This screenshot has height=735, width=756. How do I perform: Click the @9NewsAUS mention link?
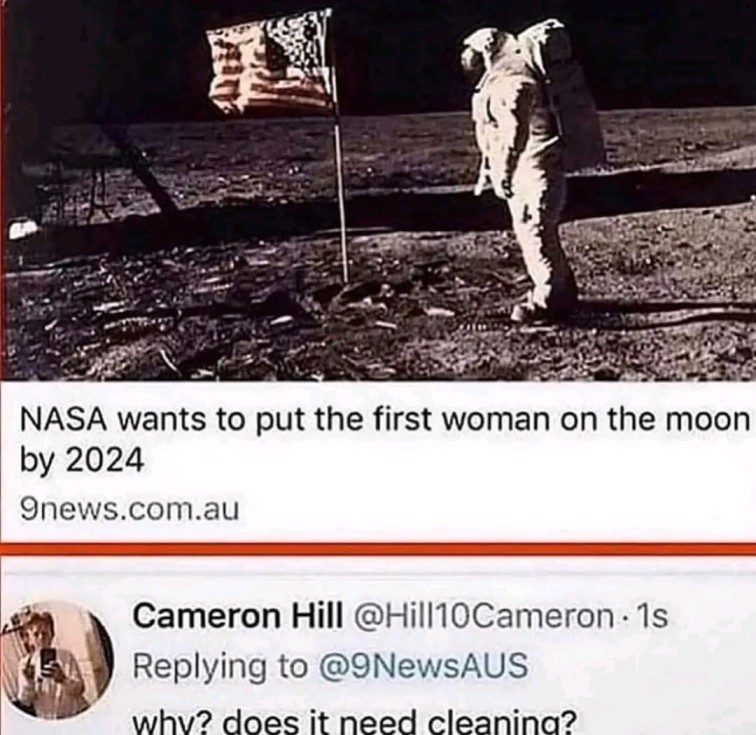pyautogui.click(x=422, y=666)
